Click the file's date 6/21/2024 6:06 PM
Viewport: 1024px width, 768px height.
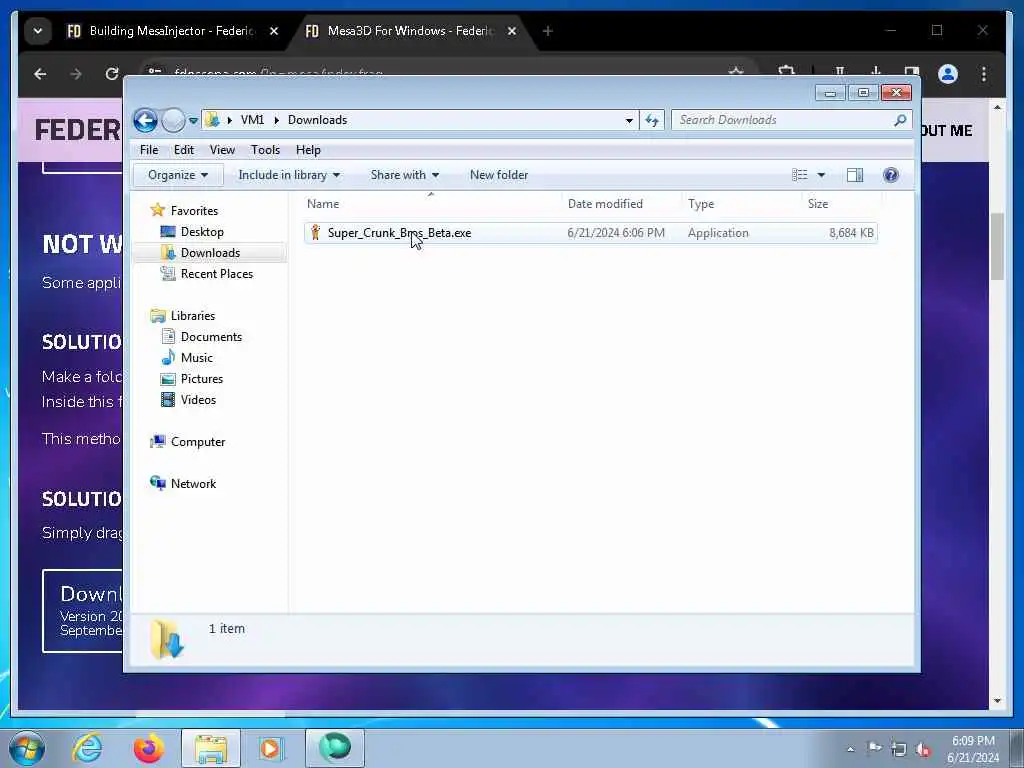(x=616, y=233)
